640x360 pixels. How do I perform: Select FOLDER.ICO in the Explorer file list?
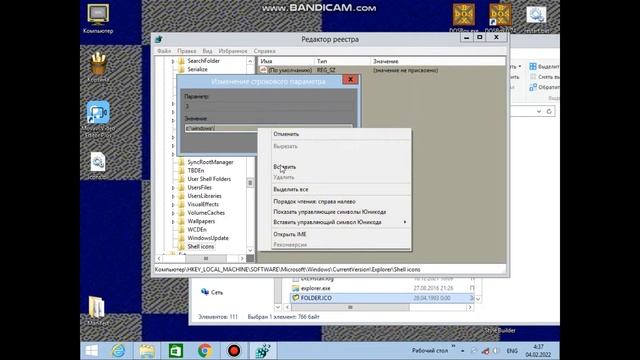[x=316, y=298]
